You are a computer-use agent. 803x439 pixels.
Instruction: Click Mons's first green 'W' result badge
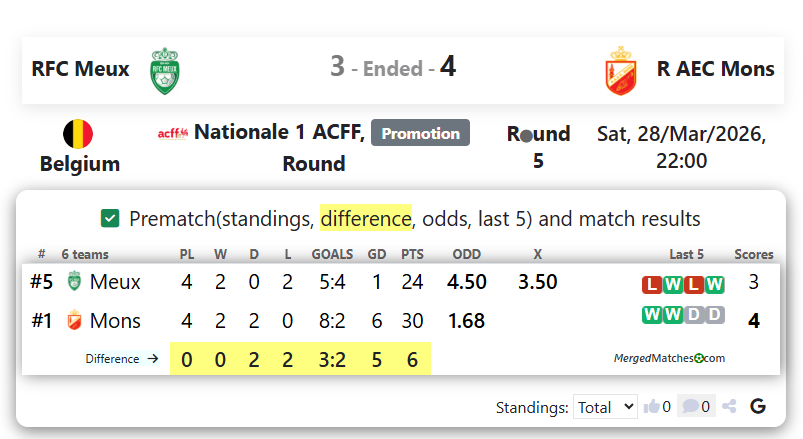pyautogui.click(x=652, y=316)
